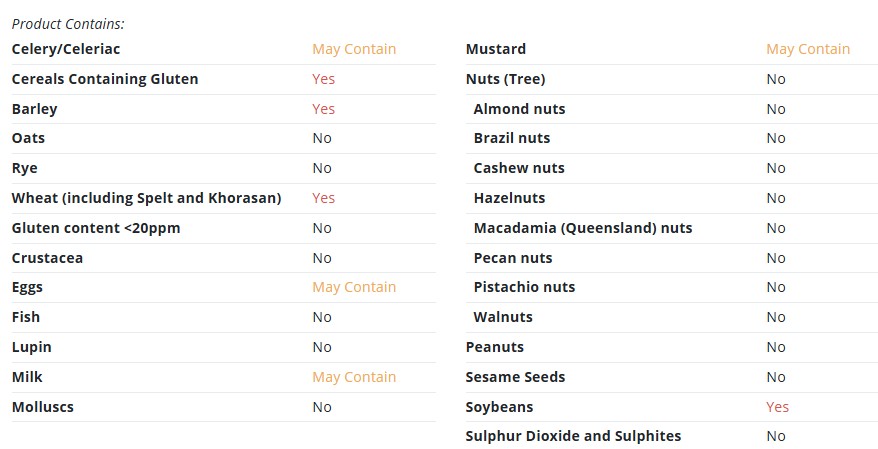The width and height of the screenshot is (878, 449).
Task: Click the Sesame Seeds label
Action: [515, 377]
